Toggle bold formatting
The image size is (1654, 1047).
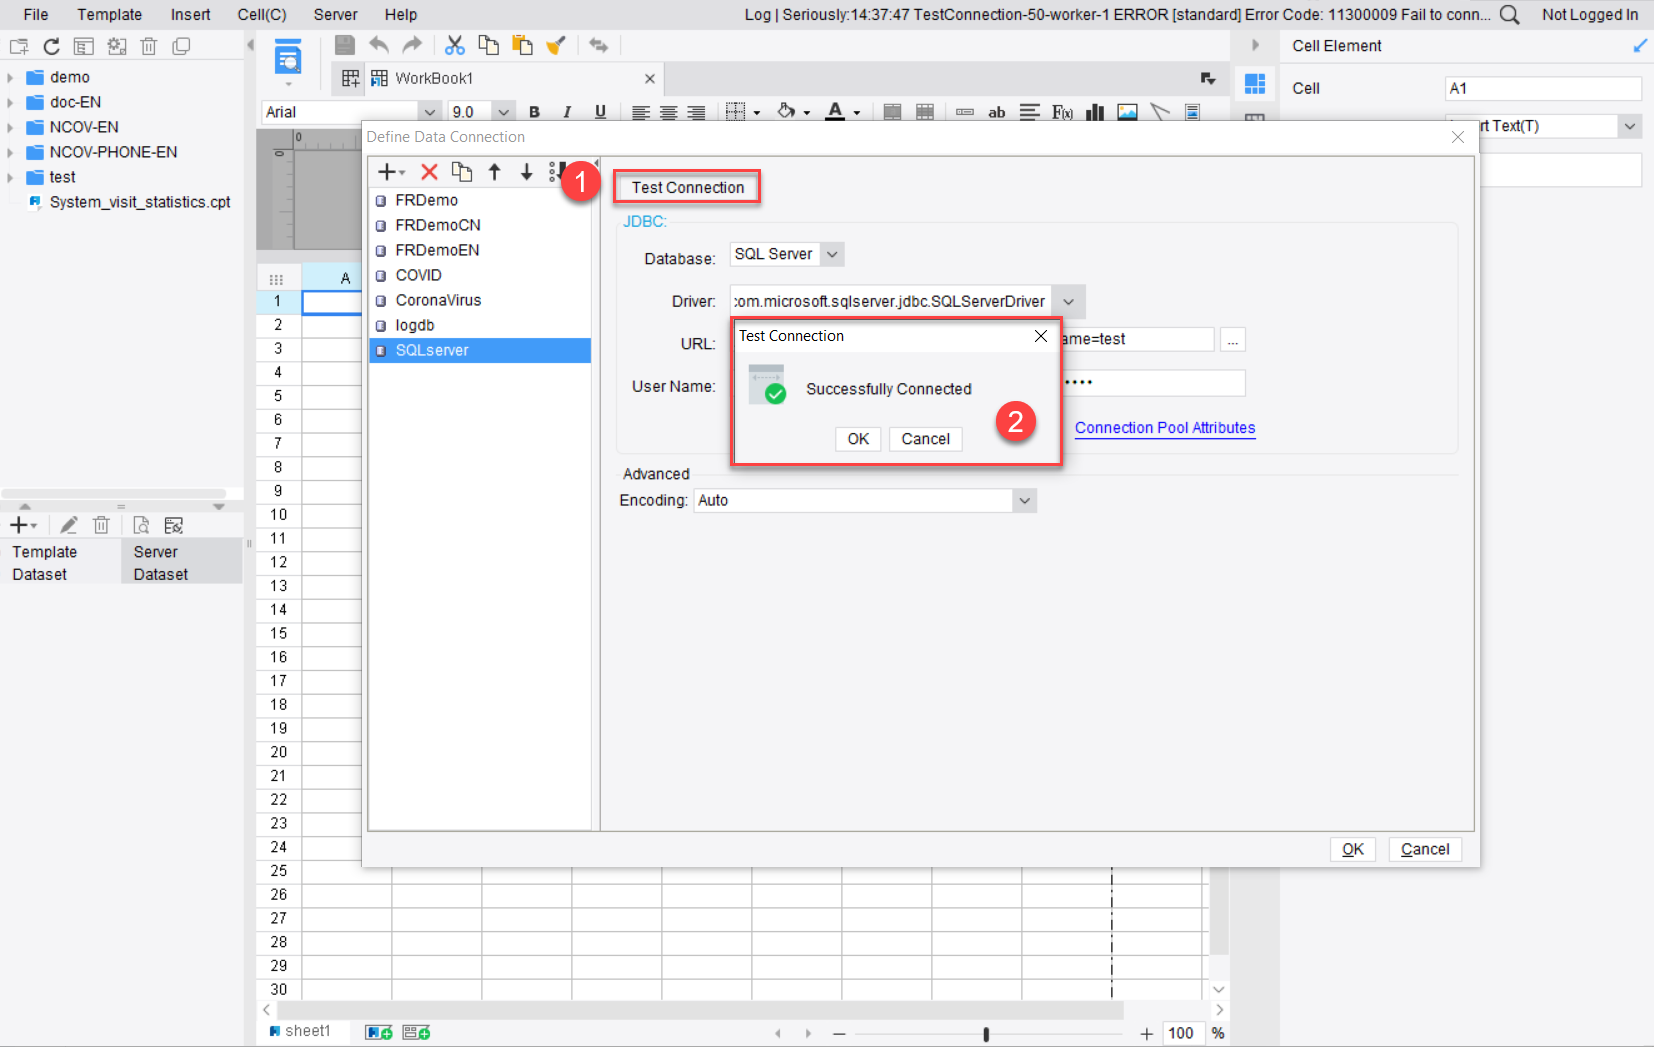click(x=536, y=112)
